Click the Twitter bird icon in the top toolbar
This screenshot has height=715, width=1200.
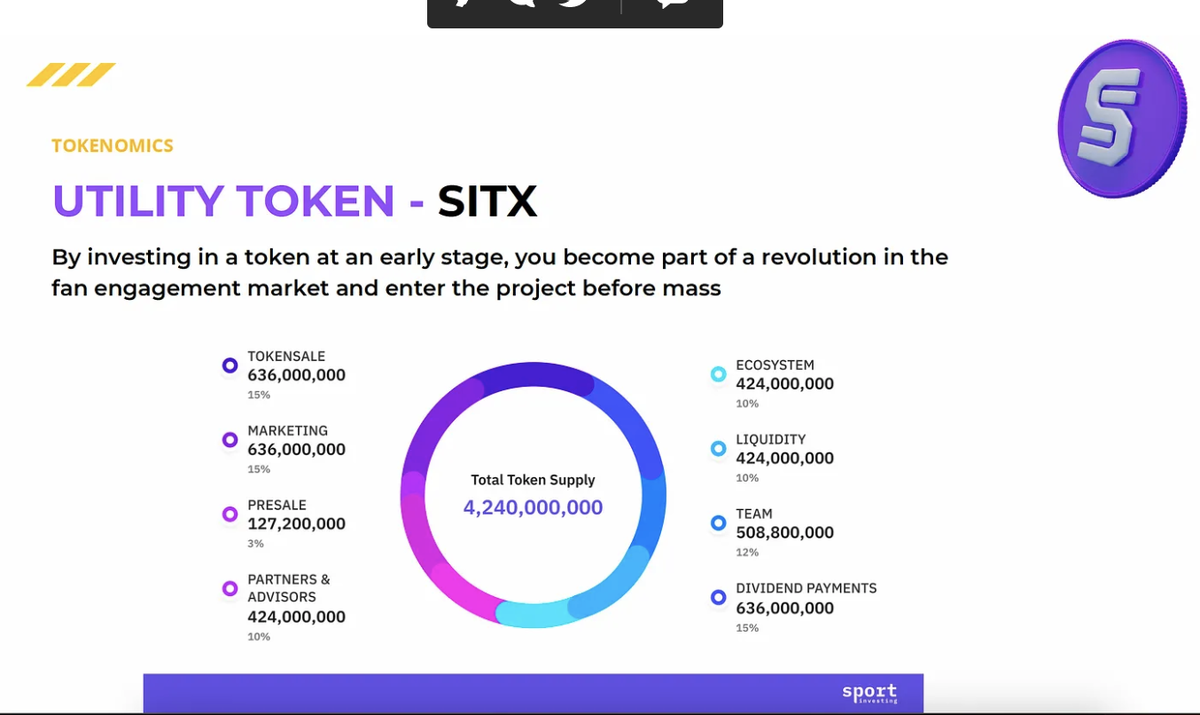pyautogui.click(x=574, y=4)
